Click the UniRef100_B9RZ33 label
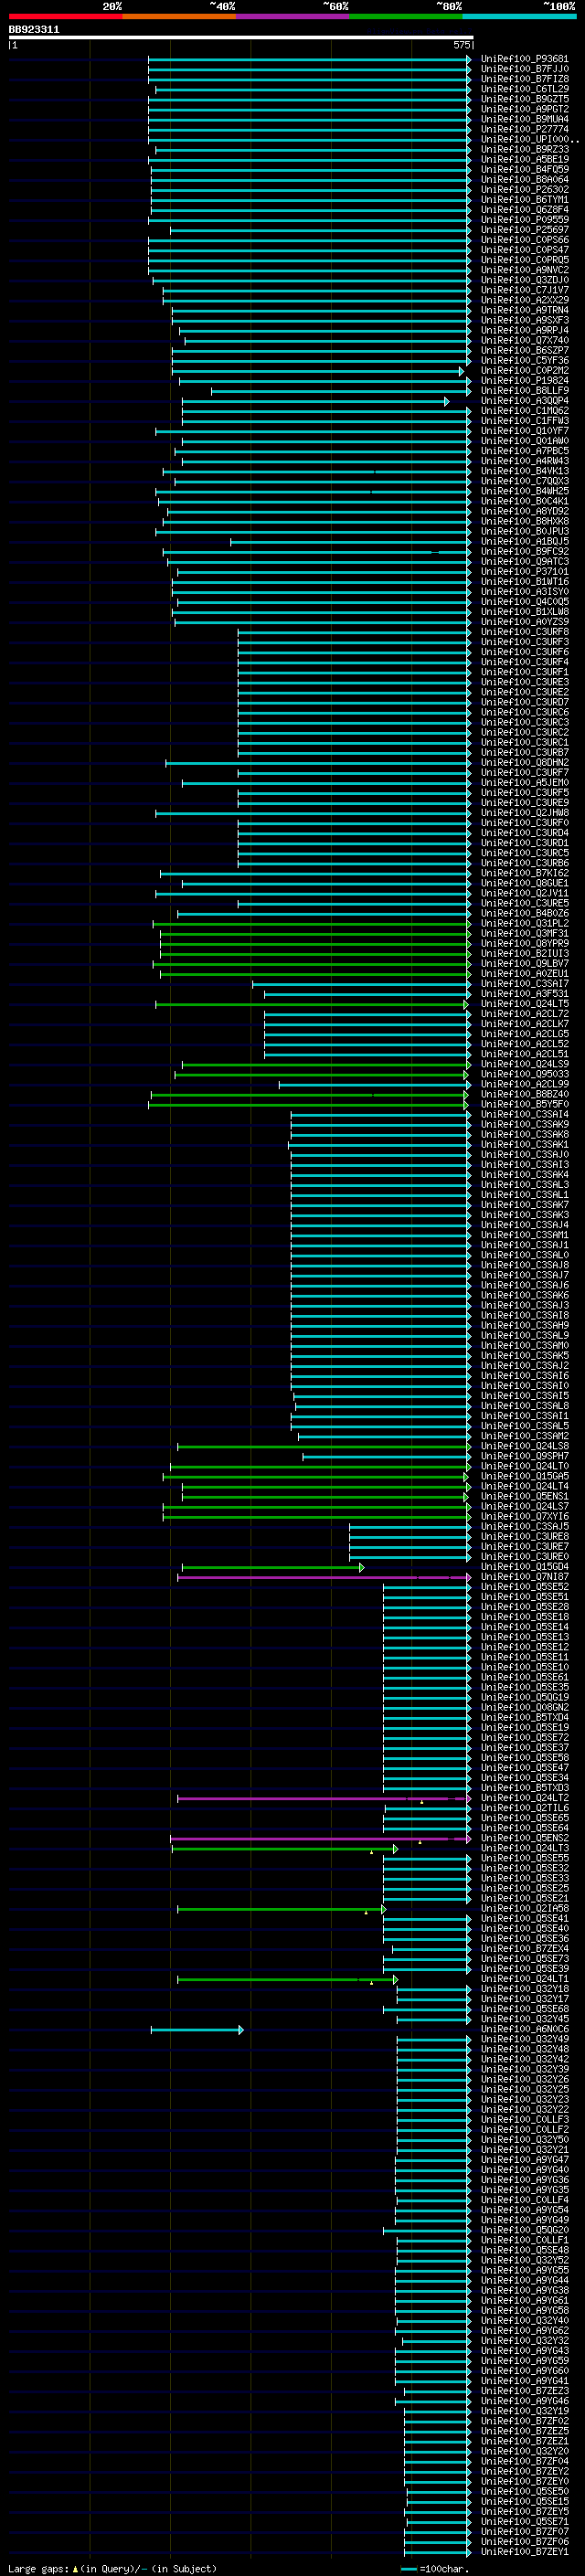The image size is (585, 2576). pyautogui.click(x=525, y=150)
